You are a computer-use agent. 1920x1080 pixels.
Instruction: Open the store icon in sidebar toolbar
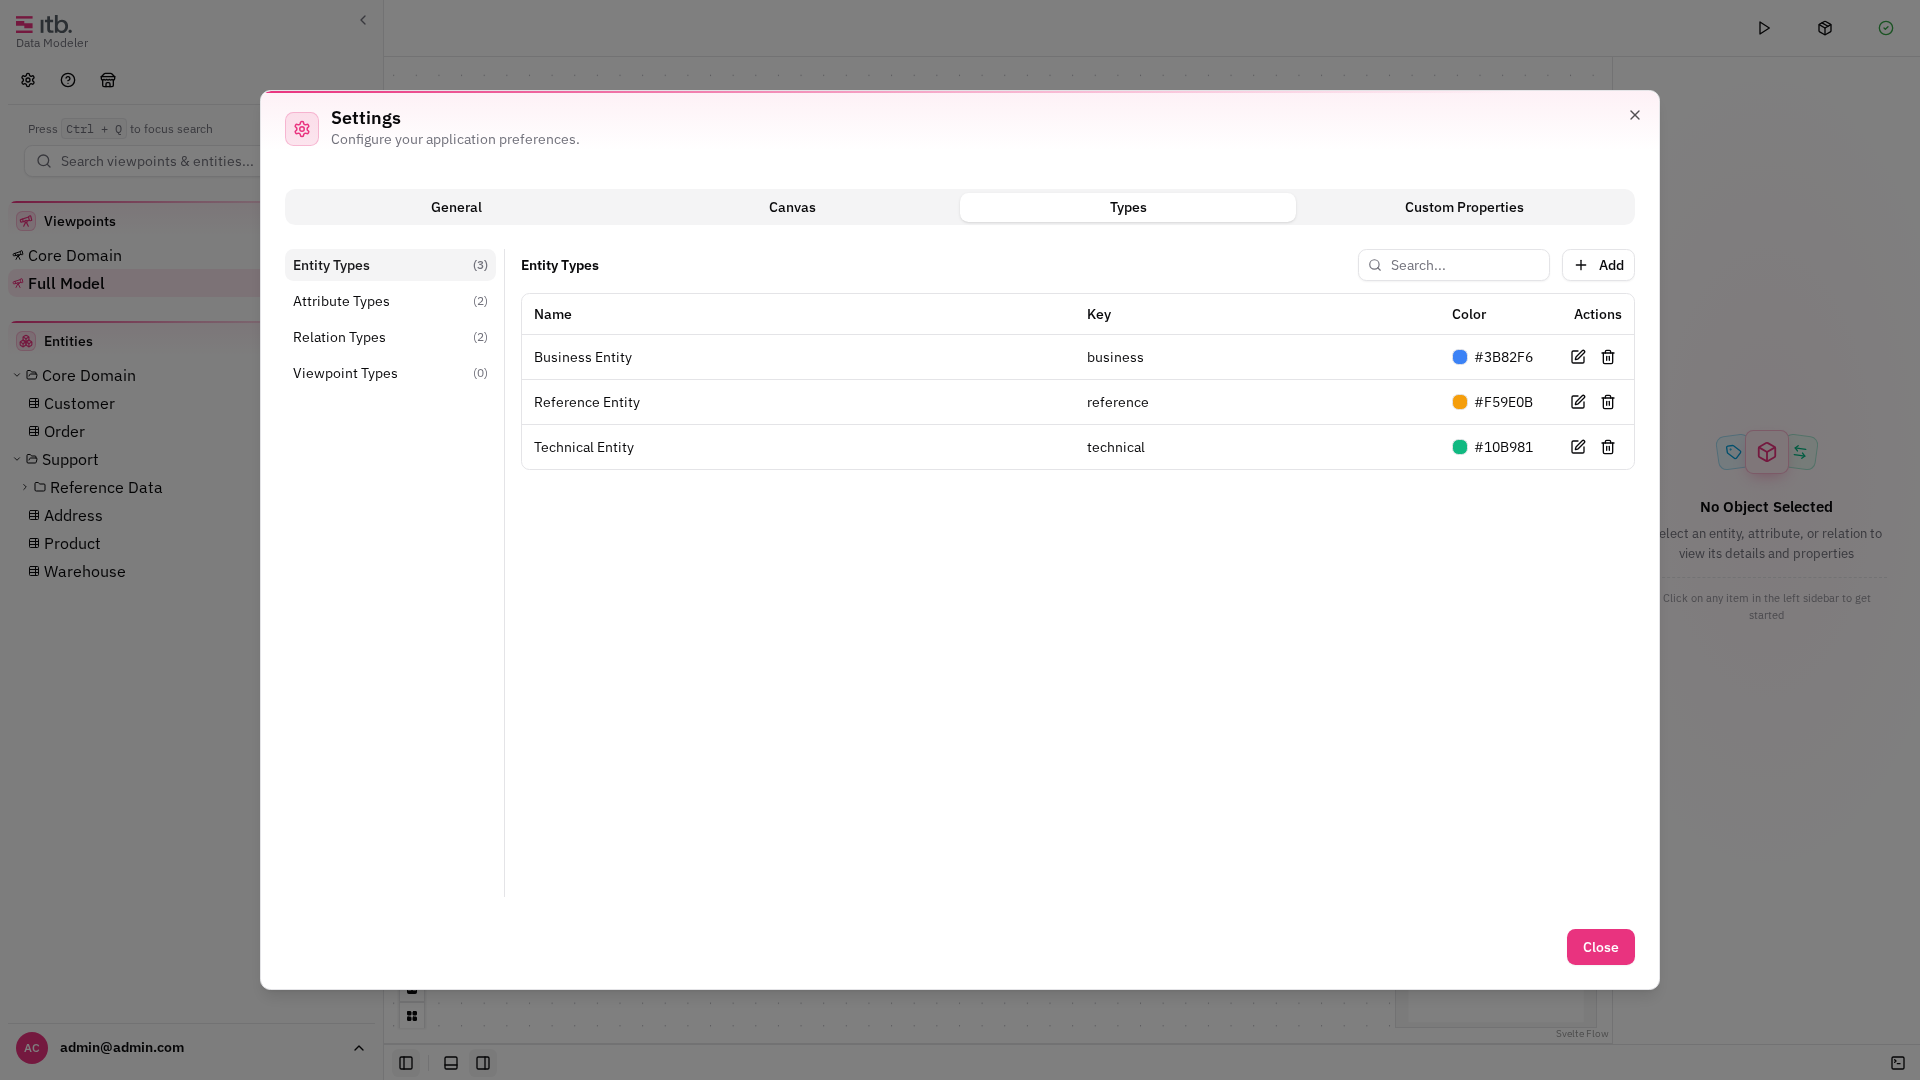tap(108, 80)
